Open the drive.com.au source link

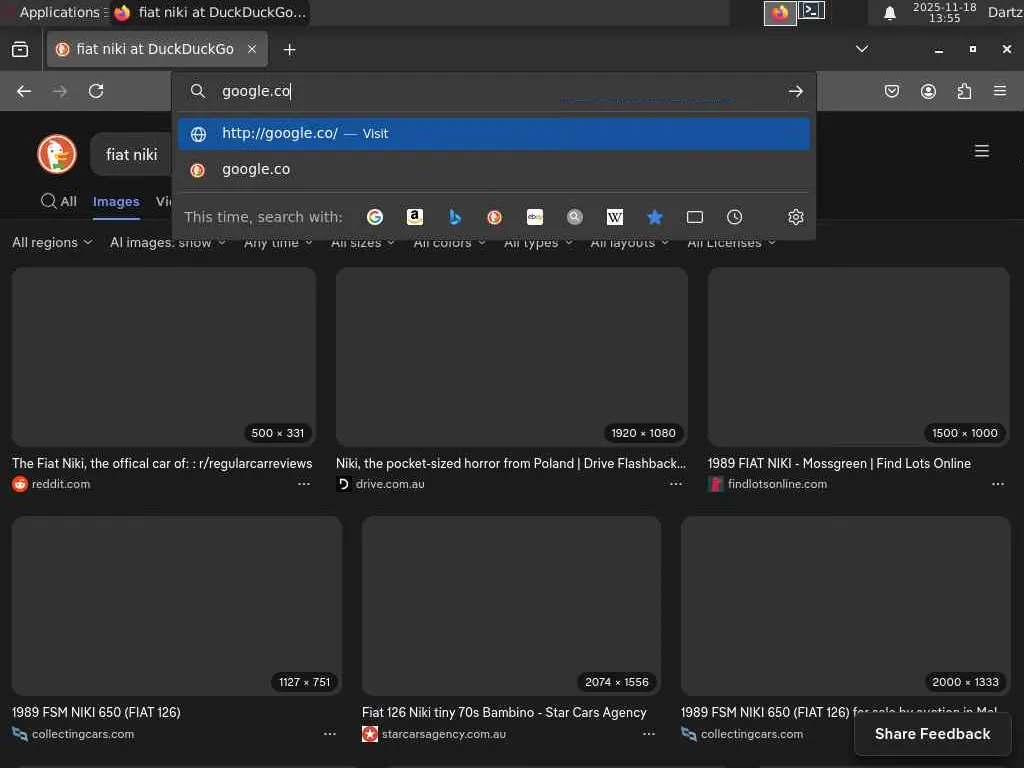(x=390, y=484)
